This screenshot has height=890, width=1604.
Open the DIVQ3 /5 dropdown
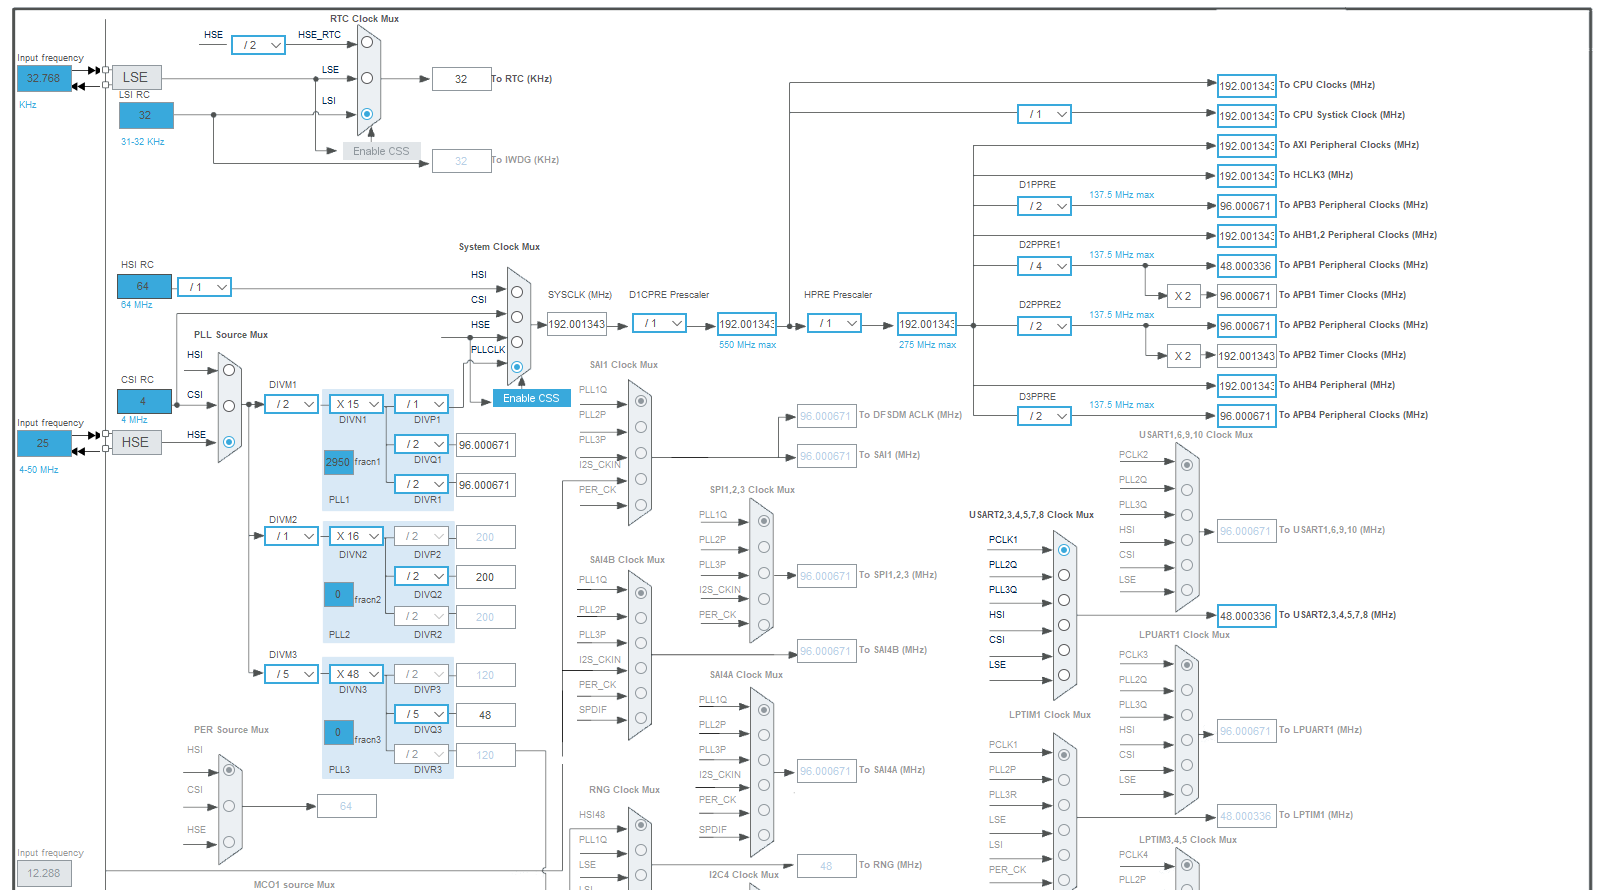pyautogui.click(x=421, y=714)
